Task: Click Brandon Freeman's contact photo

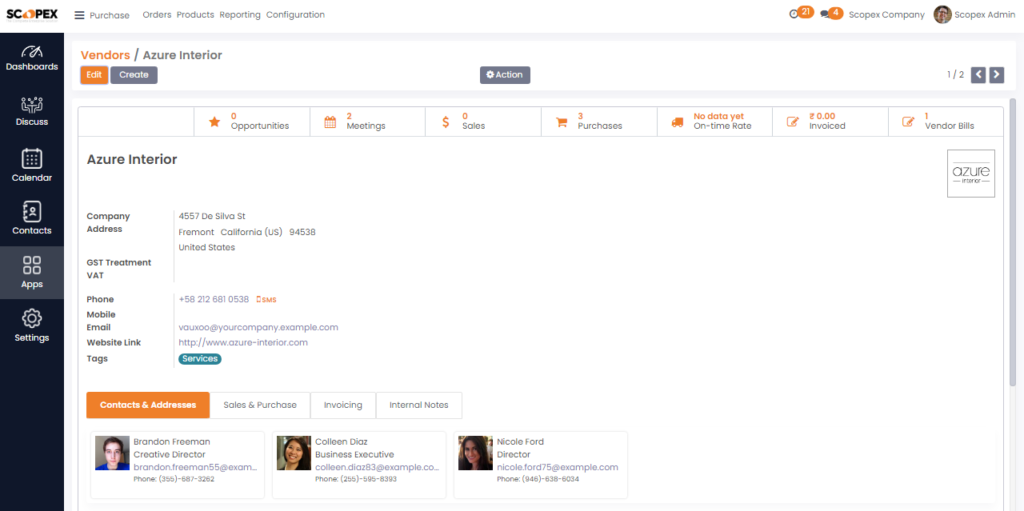Action: 112,453
